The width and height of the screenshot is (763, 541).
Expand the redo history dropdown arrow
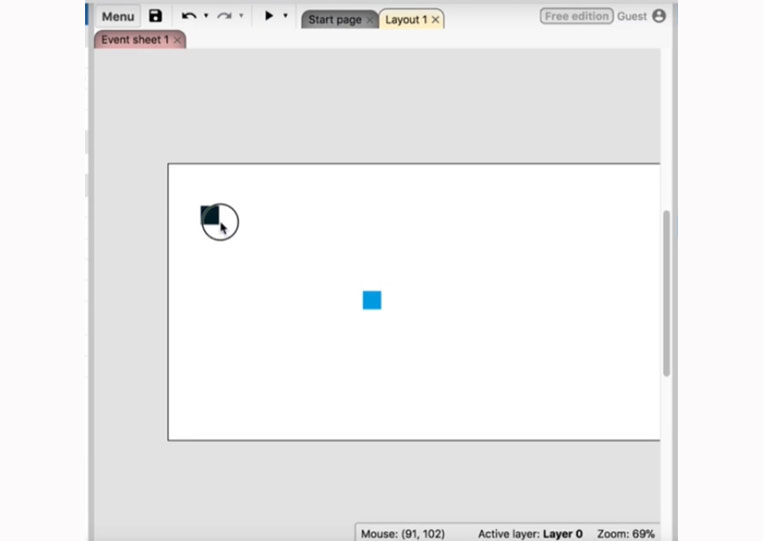[x=241, y=16]
